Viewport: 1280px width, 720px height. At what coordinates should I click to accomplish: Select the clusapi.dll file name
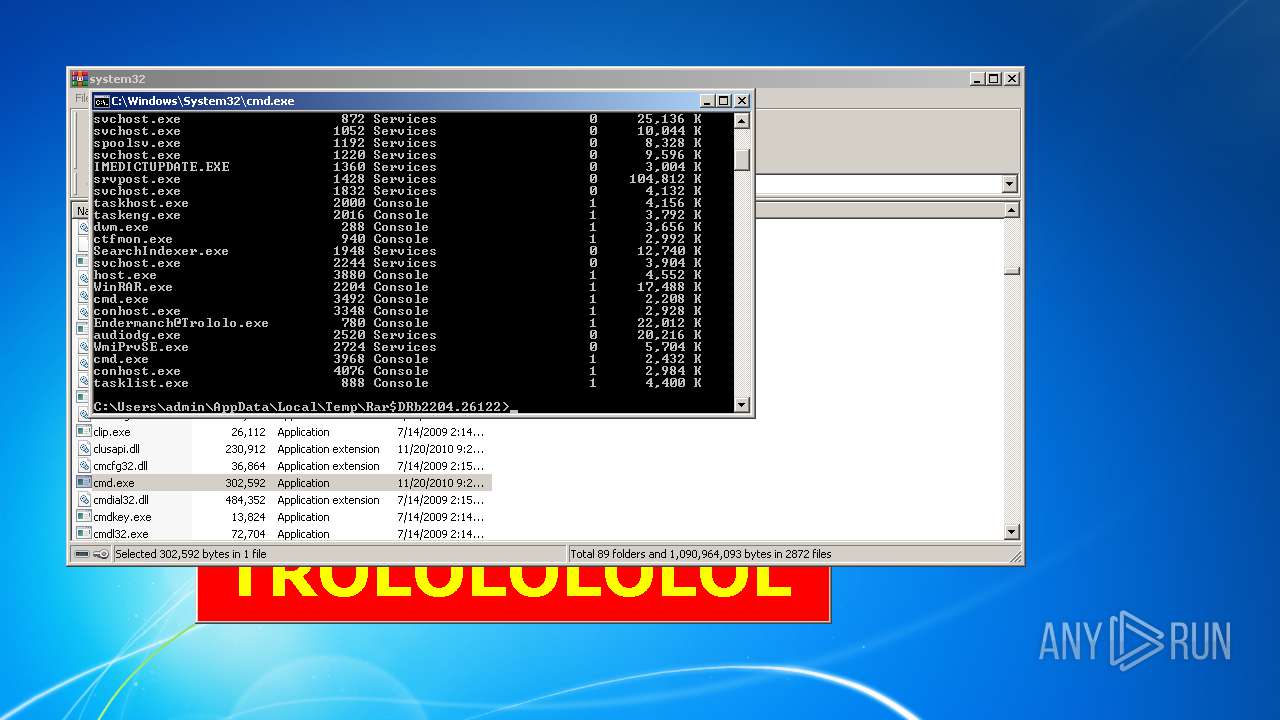pos(117,449)
